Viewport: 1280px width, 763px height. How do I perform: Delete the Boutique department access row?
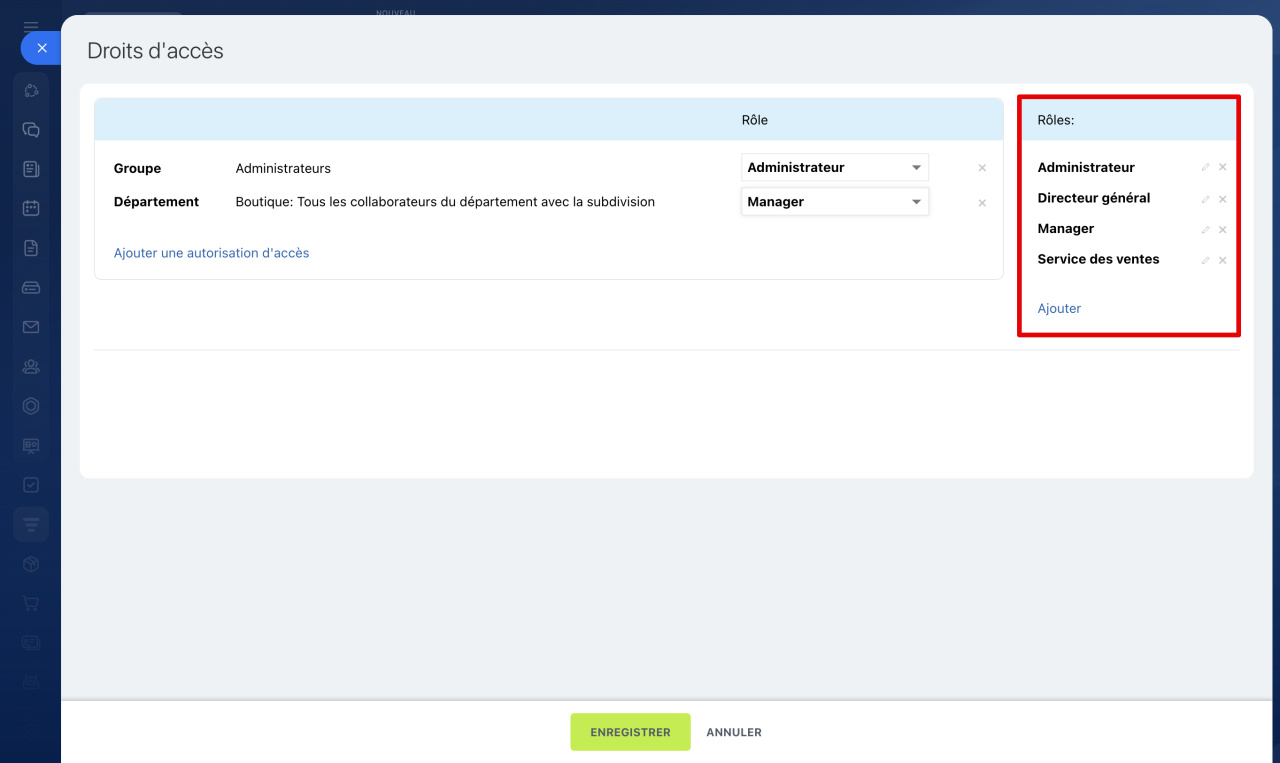pos(982,203)
